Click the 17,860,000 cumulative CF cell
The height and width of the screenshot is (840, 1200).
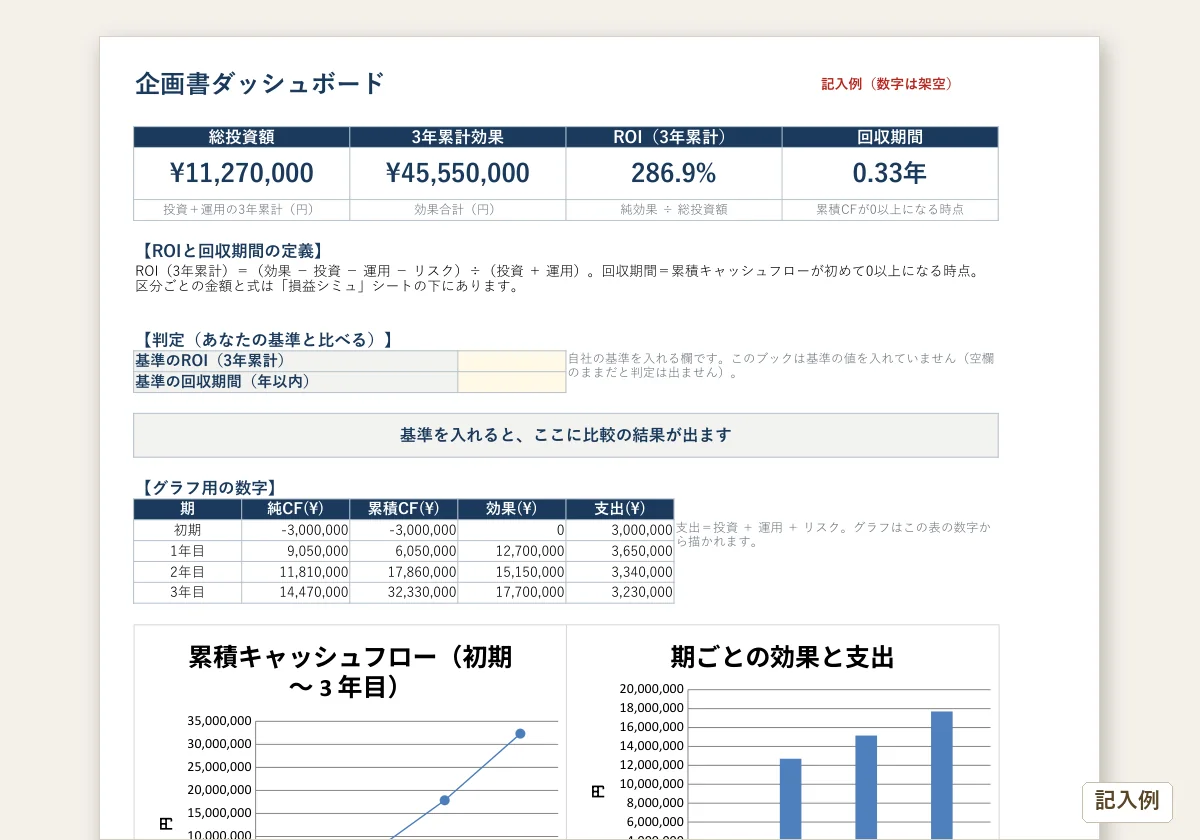(x=404, y=572)
